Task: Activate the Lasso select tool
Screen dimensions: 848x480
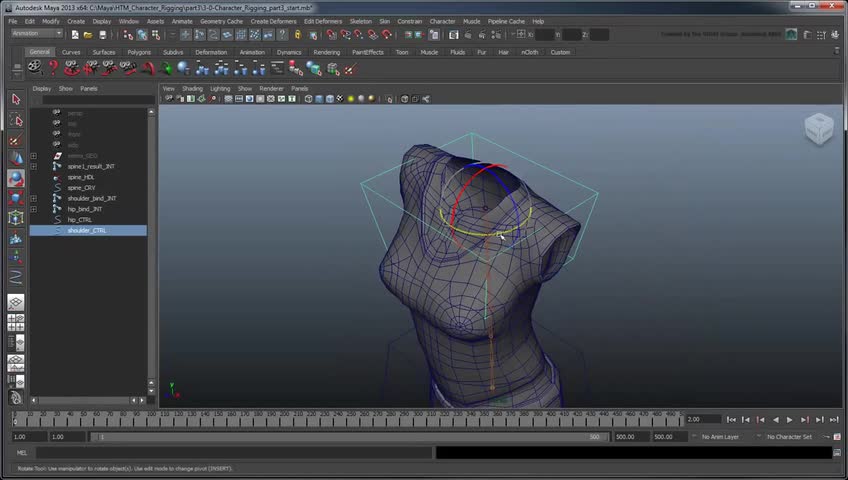Action: [15, 120]
